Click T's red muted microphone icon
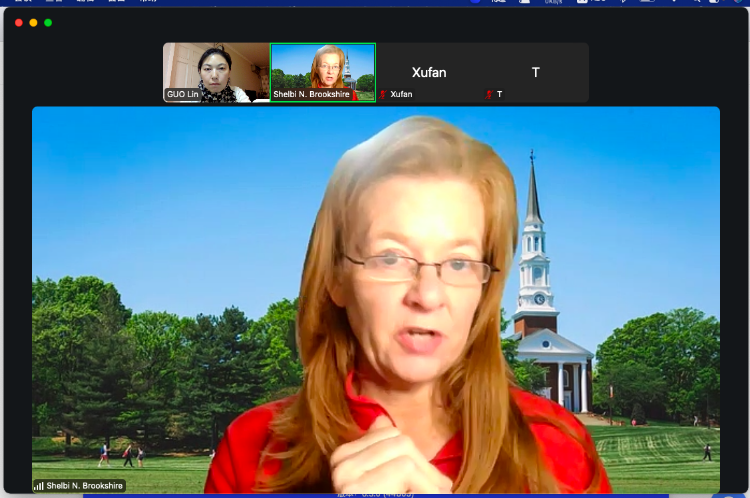Viewport: 750px width, 498px height. tap(489, 95)
